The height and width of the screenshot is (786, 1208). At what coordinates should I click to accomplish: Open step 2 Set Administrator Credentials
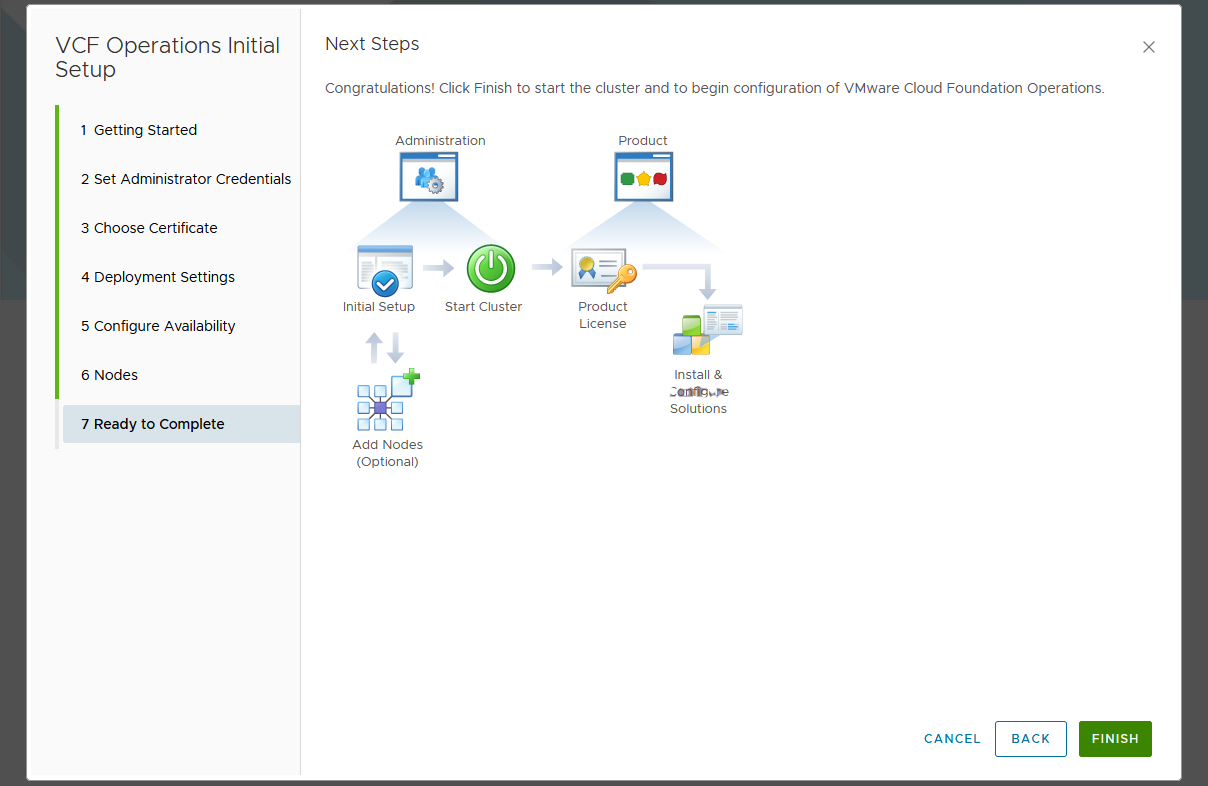pos(186,179)
